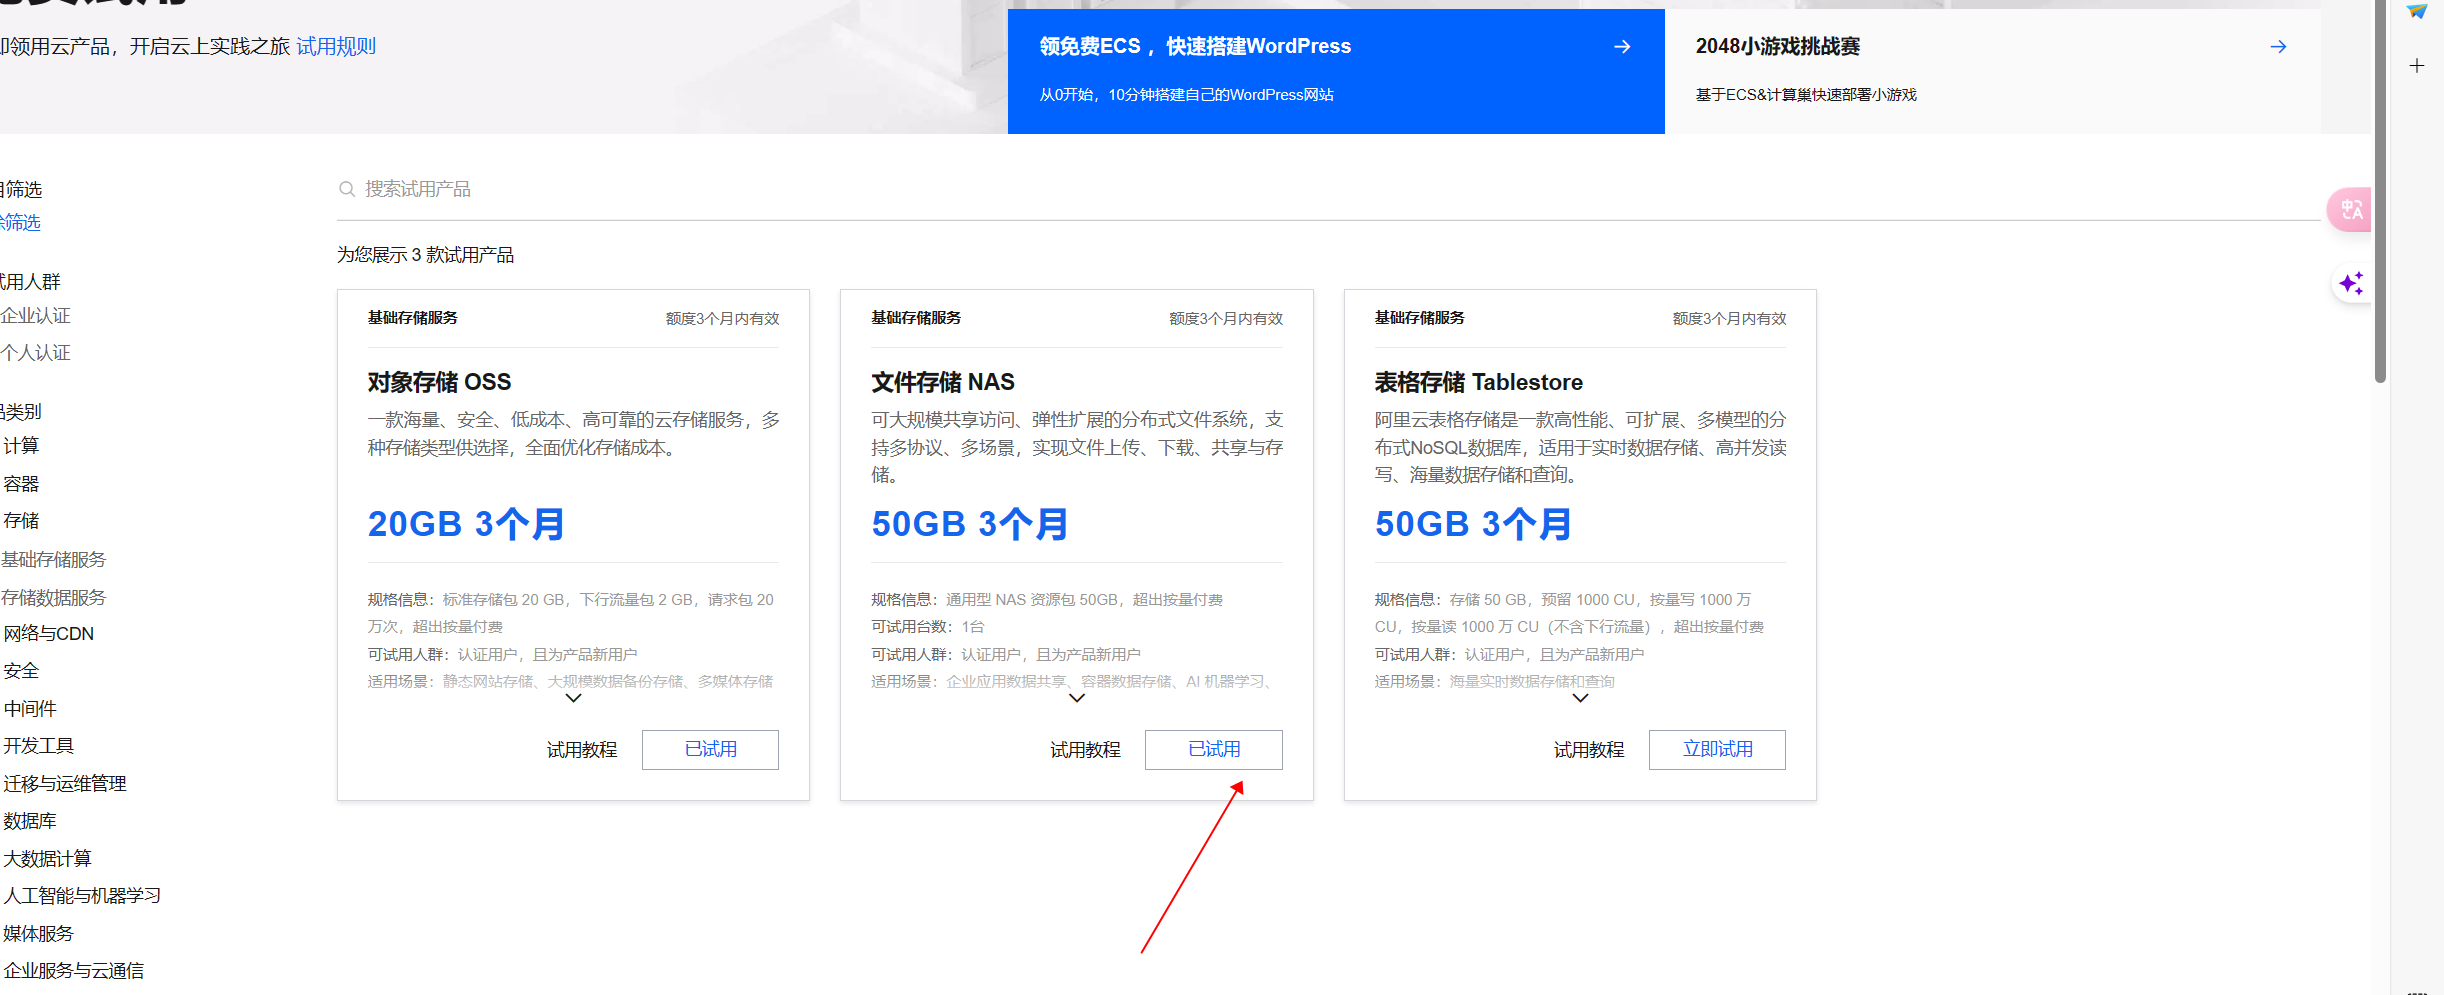This screenshot has height=995, width=2444.
Task: Click the 20GB 3个月 quota text
Action: pyautogui.click(x=466, y=524)
